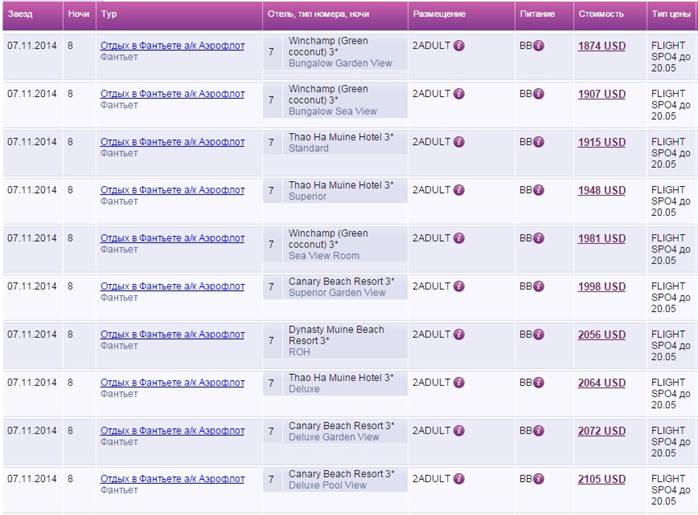Click BB help icon in 1907 USD row
698x515 pixels.
point(539,94)
